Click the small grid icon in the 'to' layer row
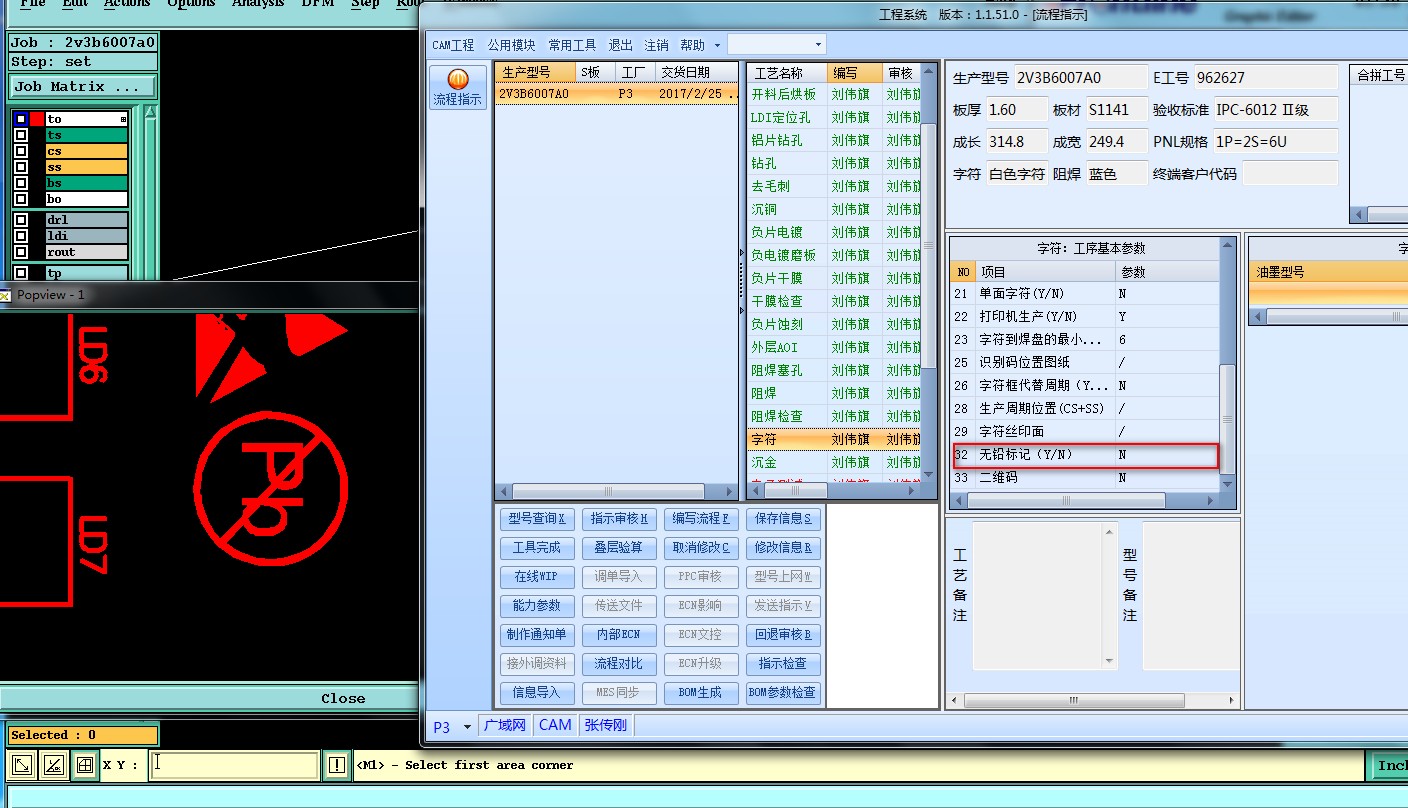 pyautogui.click(x=123, y=119)
